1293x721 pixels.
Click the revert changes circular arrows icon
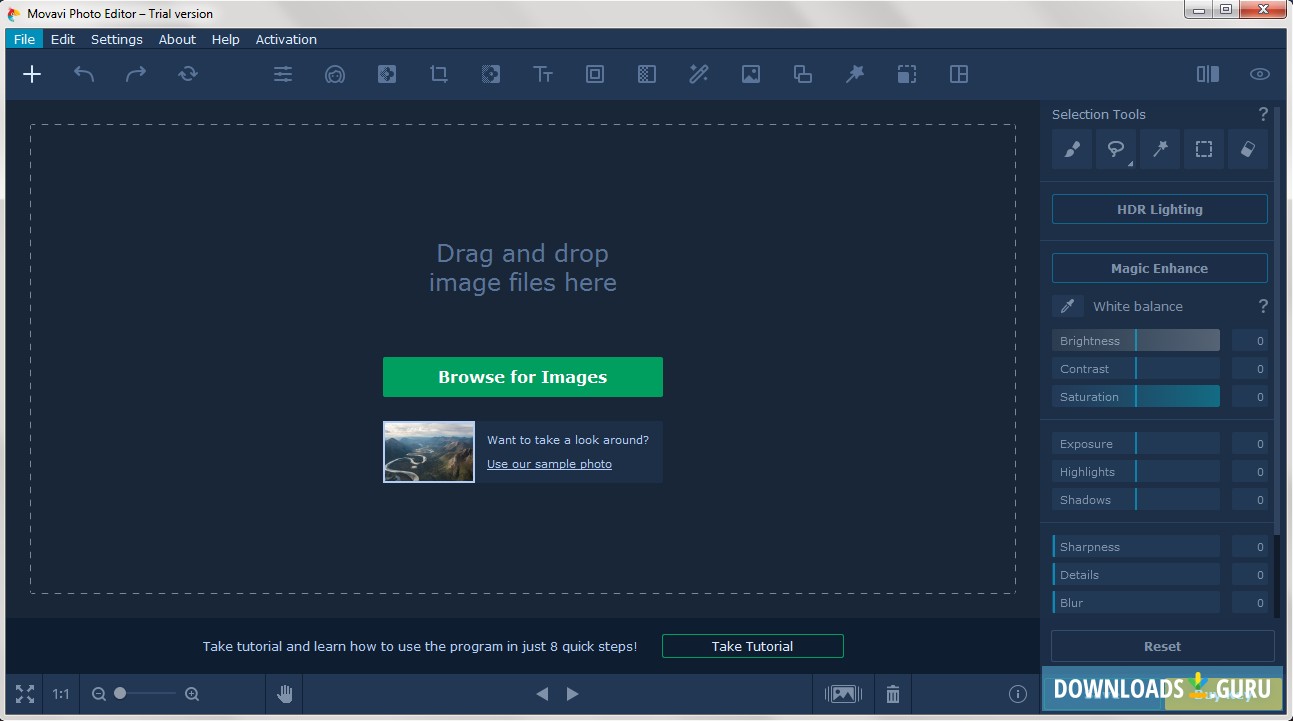pos(188,74)
